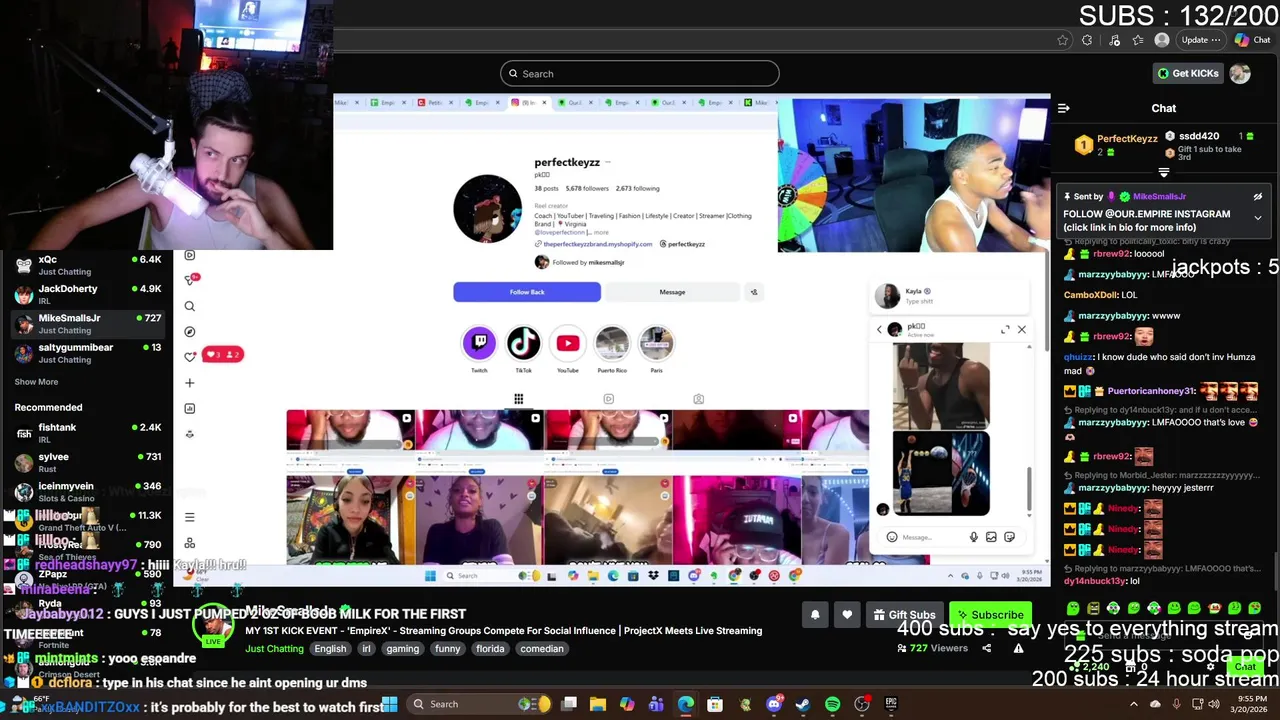The width and height of the screenshot is (1280, 720).
Task: Open JackDoherty channel in sidebar
Action: click(88, 294)
